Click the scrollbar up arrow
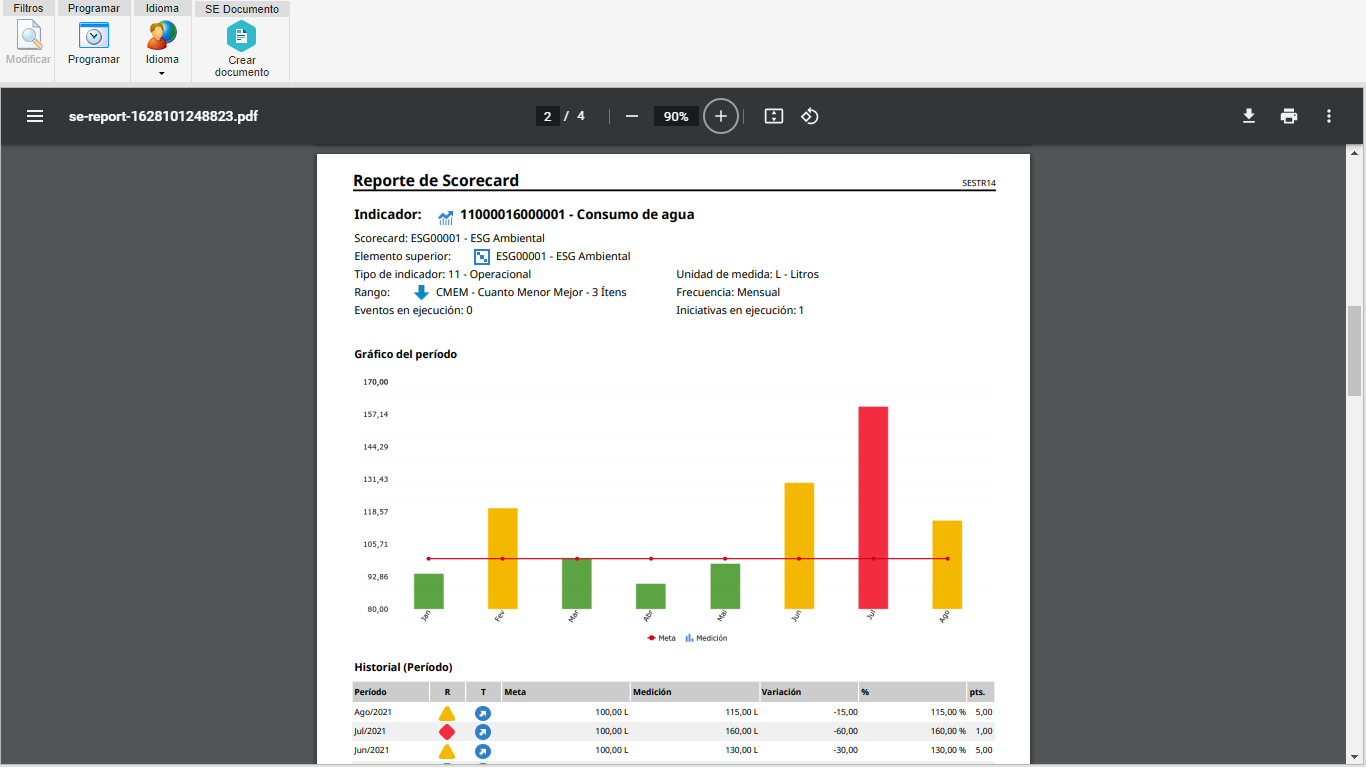1366x768 pixels. [x=1355, y=153]
